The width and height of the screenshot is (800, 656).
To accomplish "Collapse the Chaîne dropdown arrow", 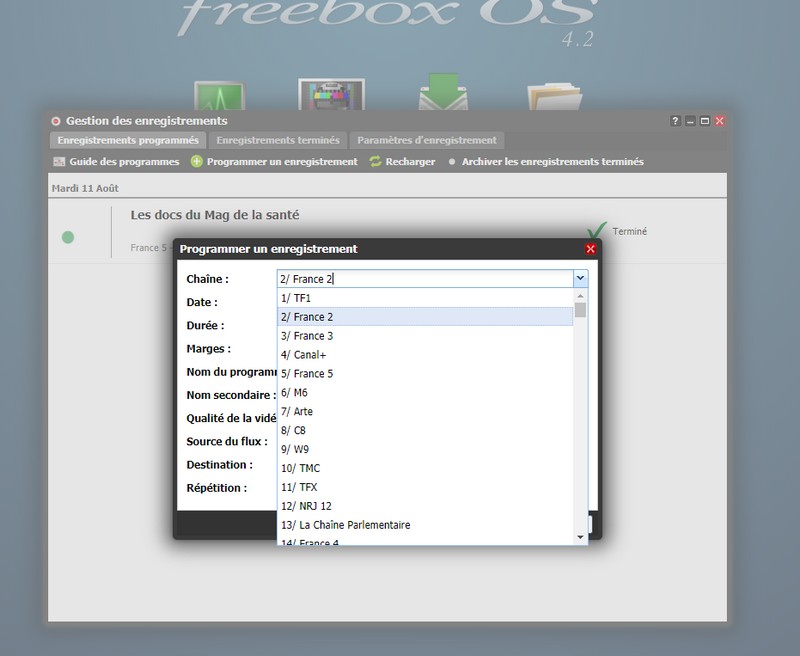I will point(580,279).
